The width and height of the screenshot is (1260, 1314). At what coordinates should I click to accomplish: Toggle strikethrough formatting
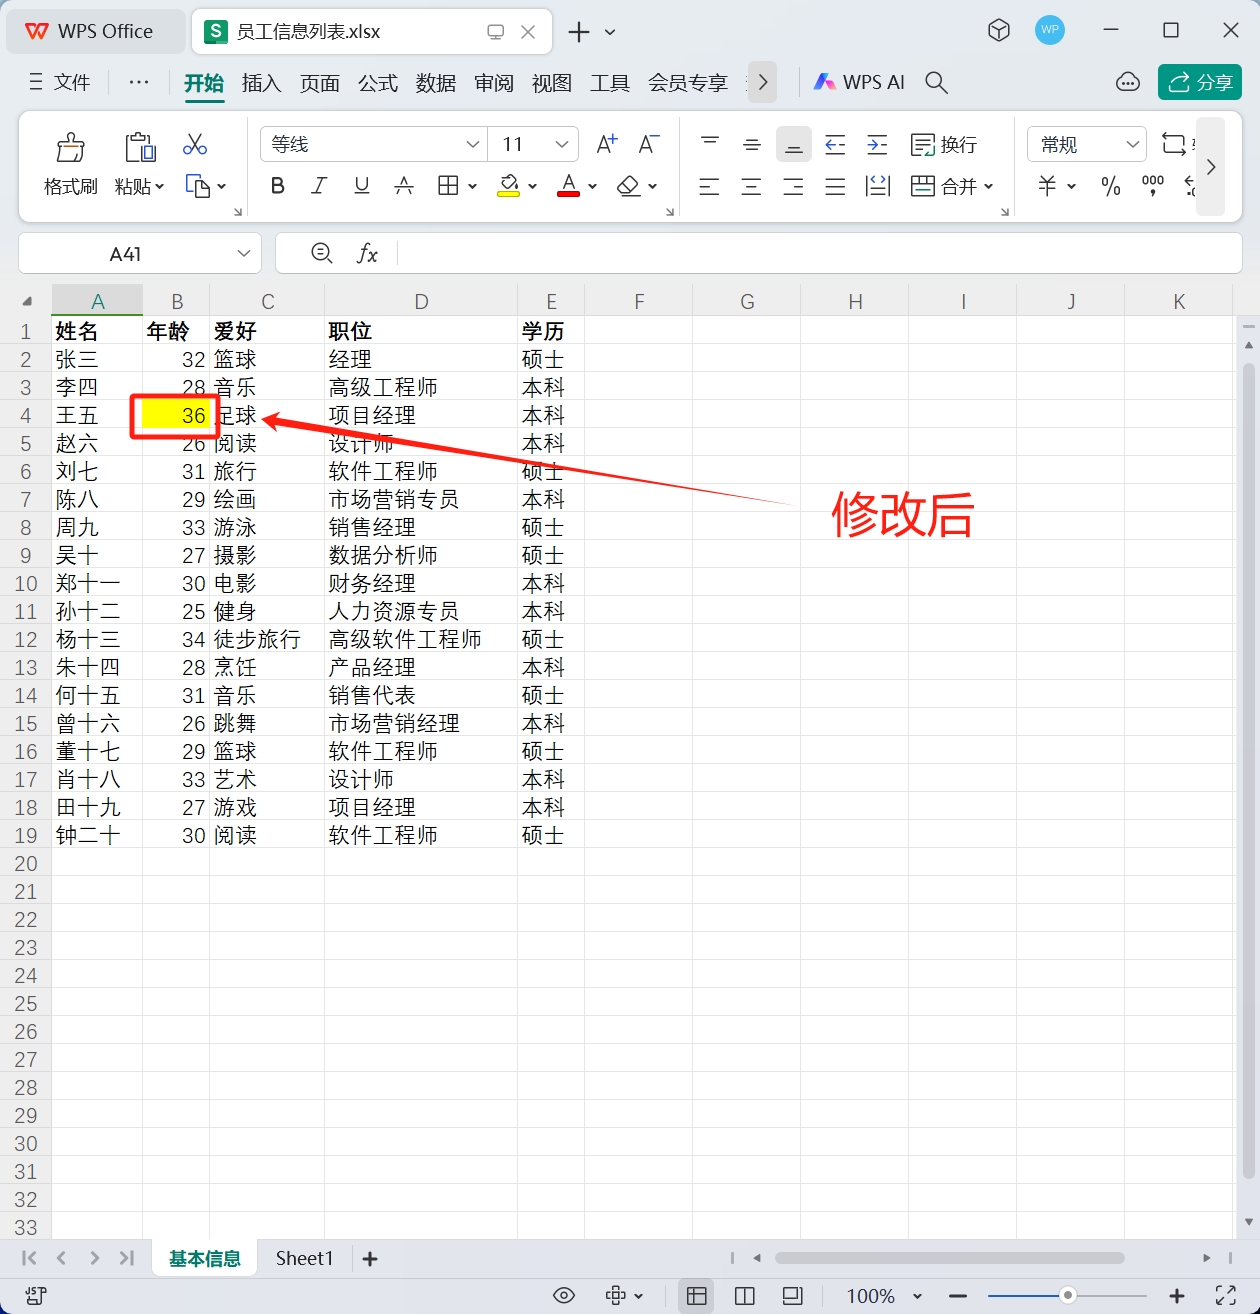pyautogui.click(x=404, y=186)
